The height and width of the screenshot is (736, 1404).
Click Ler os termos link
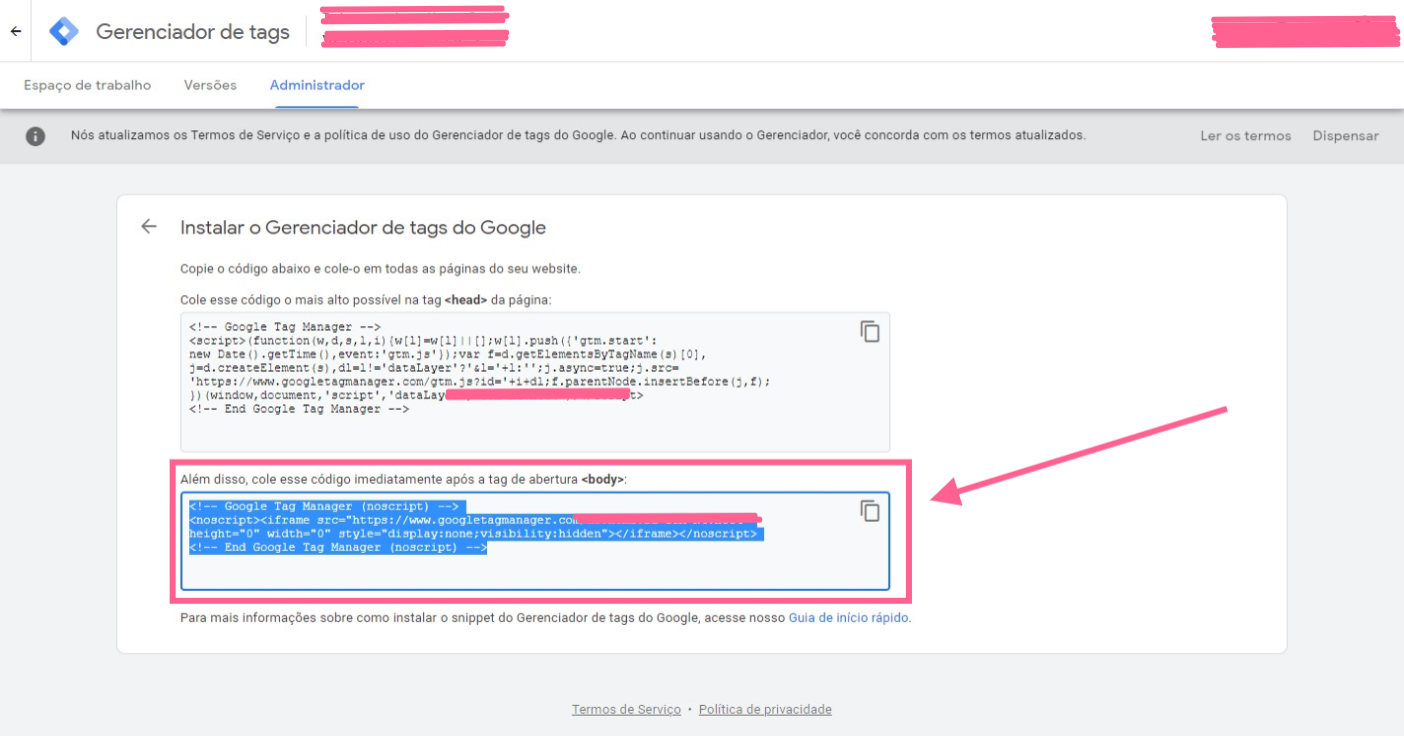pyautogui.click(x=1245, y=136)
